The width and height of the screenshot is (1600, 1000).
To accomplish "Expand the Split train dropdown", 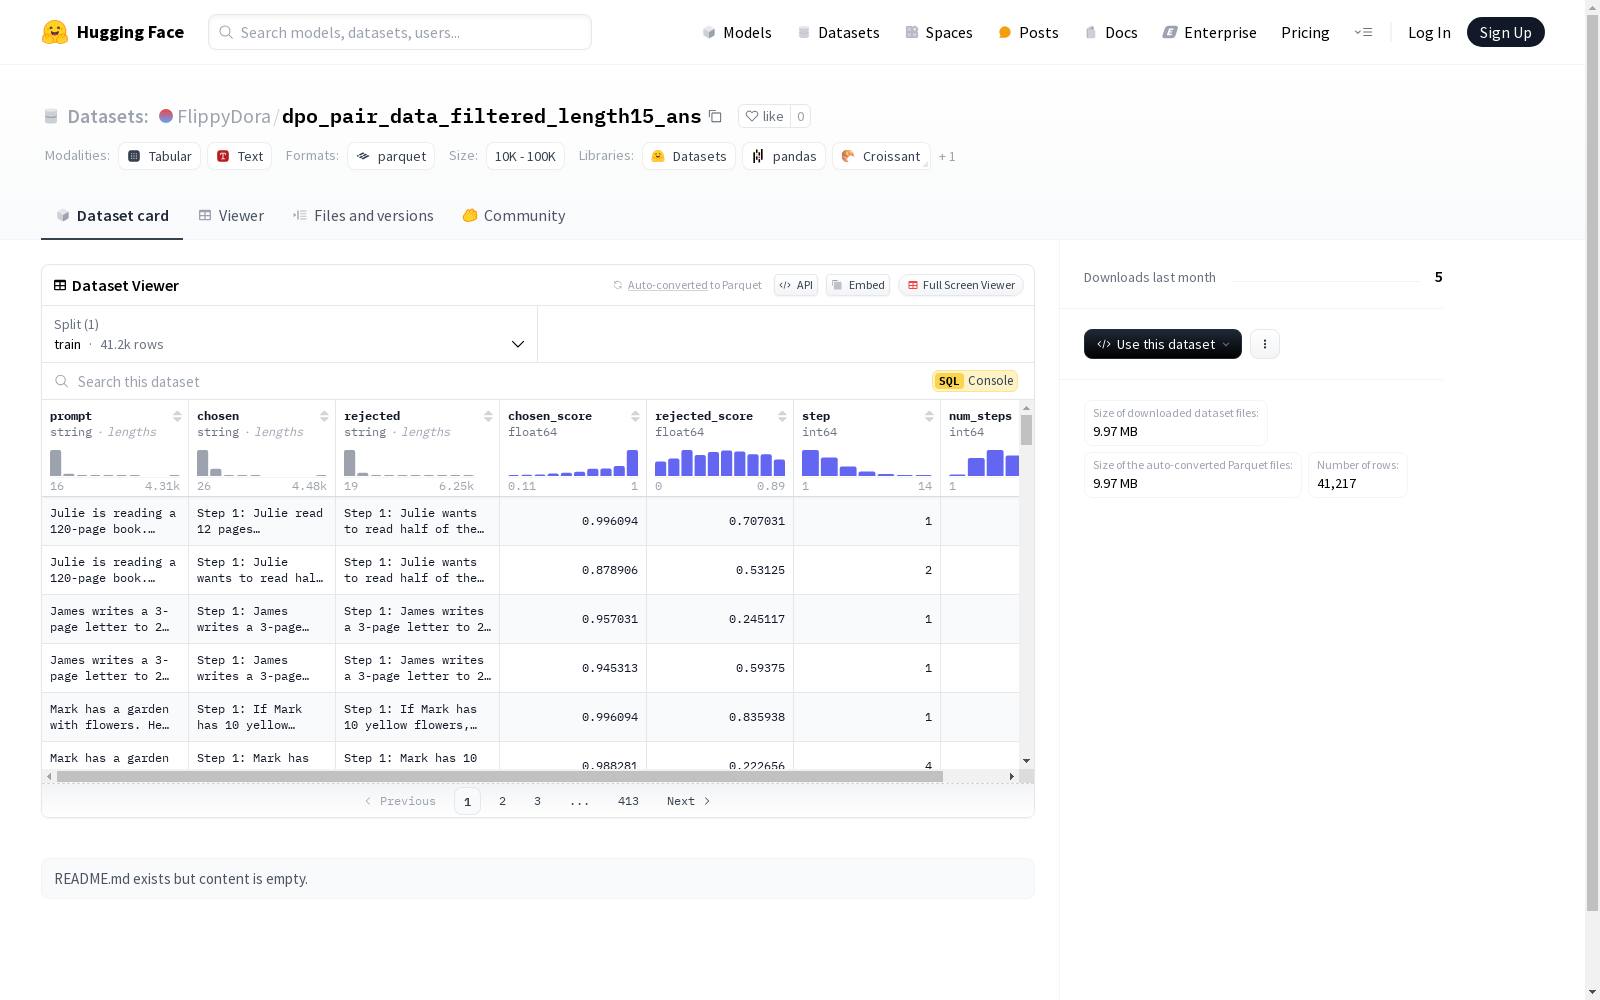I will click(290, 334).
